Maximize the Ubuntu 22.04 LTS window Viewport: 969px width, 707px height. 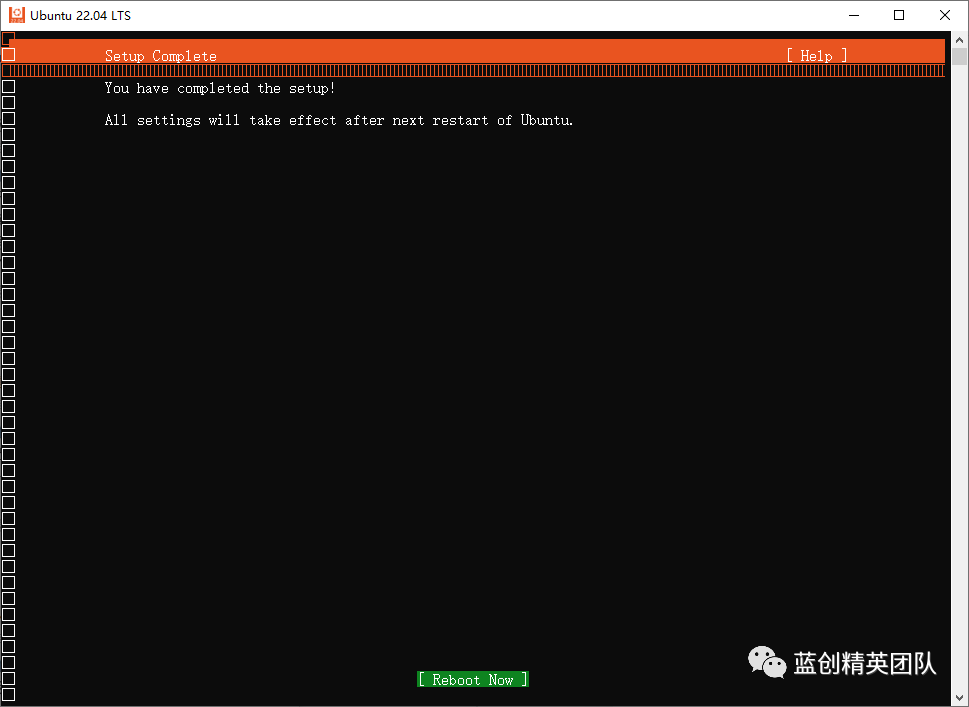click(x=899, y=15)
